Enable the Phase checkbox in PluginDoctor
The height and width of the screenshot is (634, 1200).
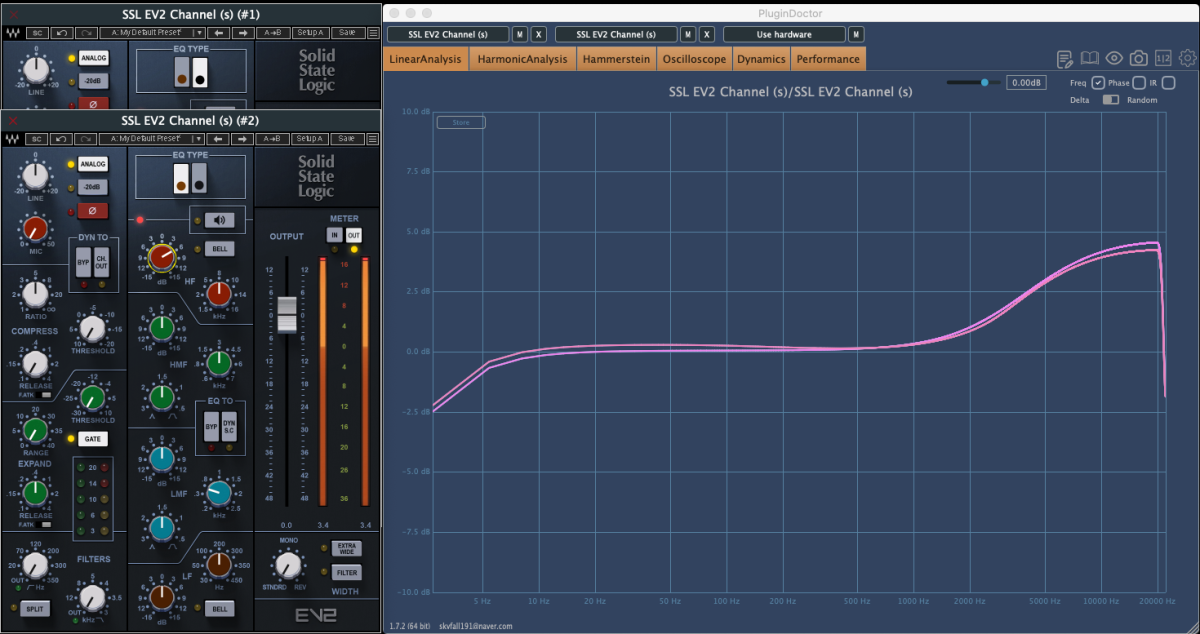[1139, 82]
